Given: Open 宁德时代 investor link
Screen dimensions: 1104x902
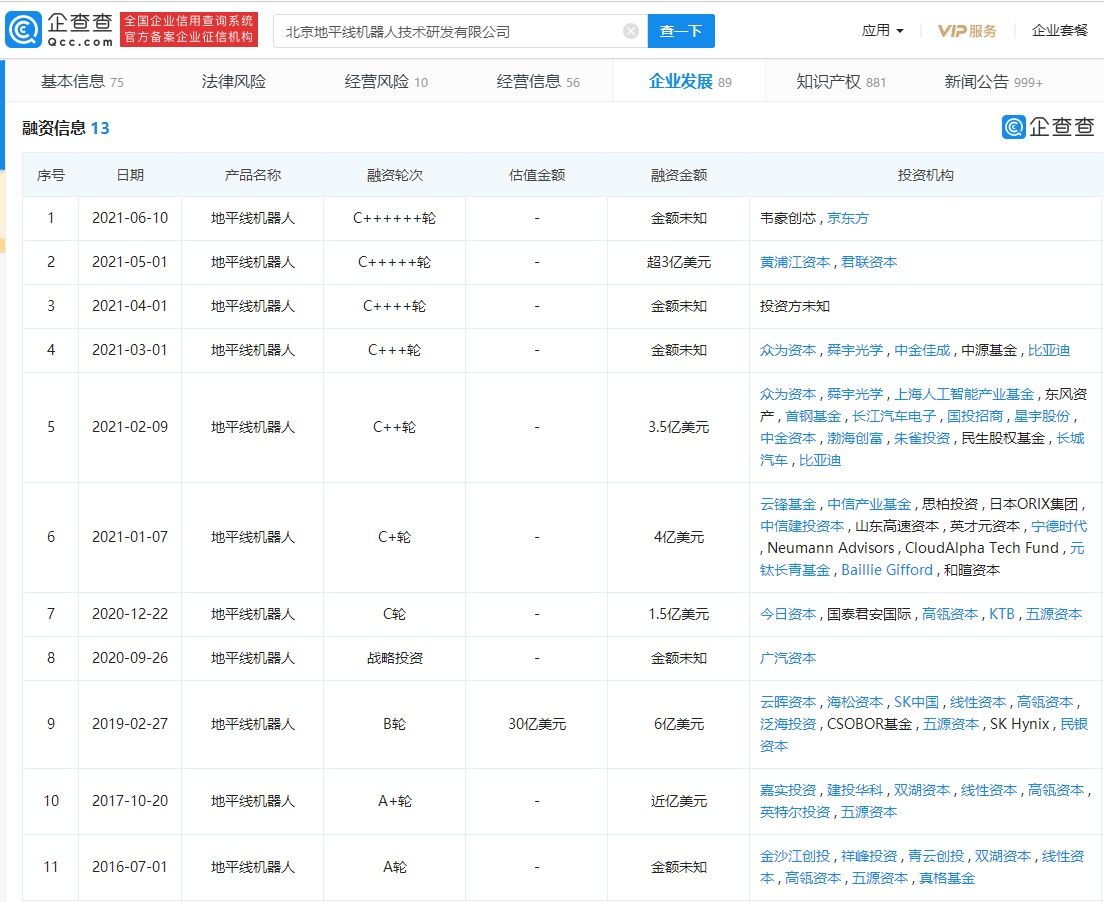Looking at the screenshot, I should 1059,526.
